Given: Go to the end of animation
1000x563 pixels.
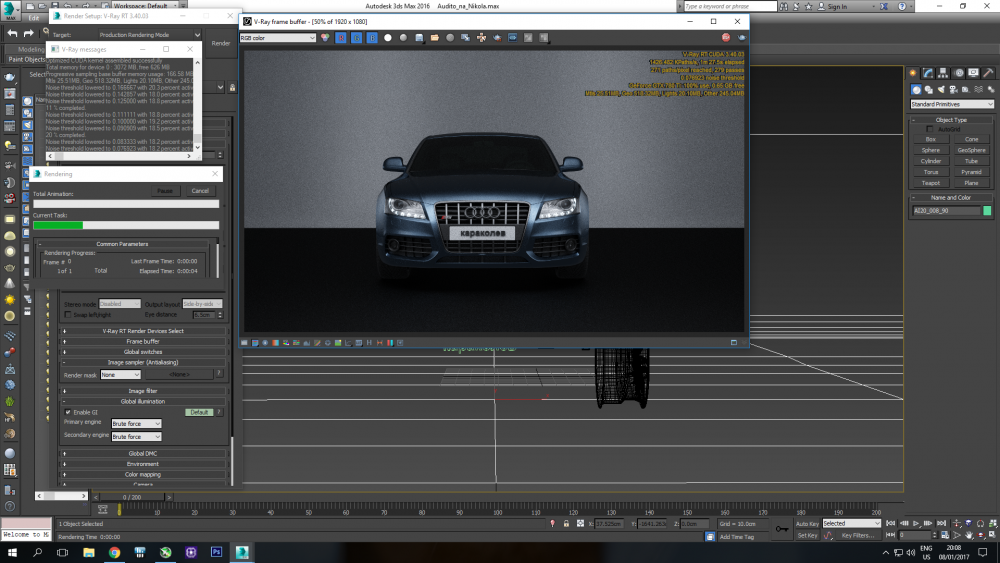Looking at the screenshot, I should tap(941, 523).
